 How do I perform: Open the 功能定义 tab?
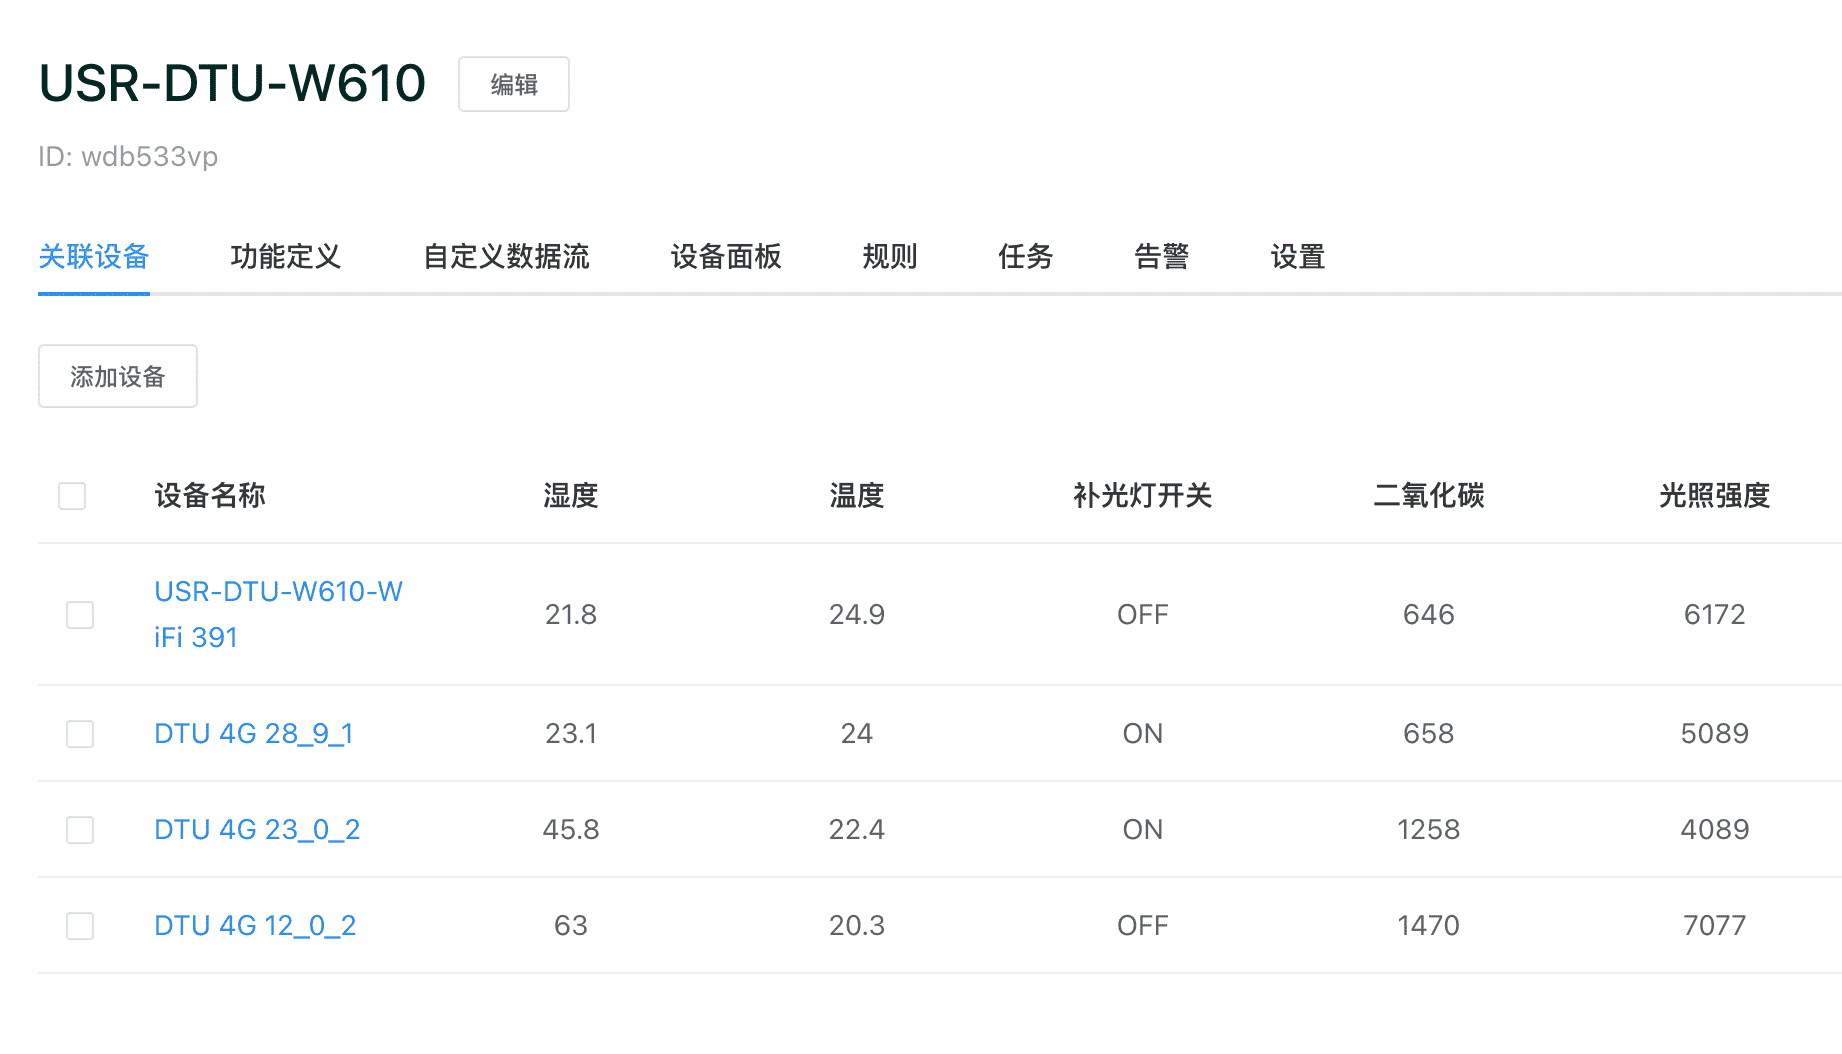[285, 257]
